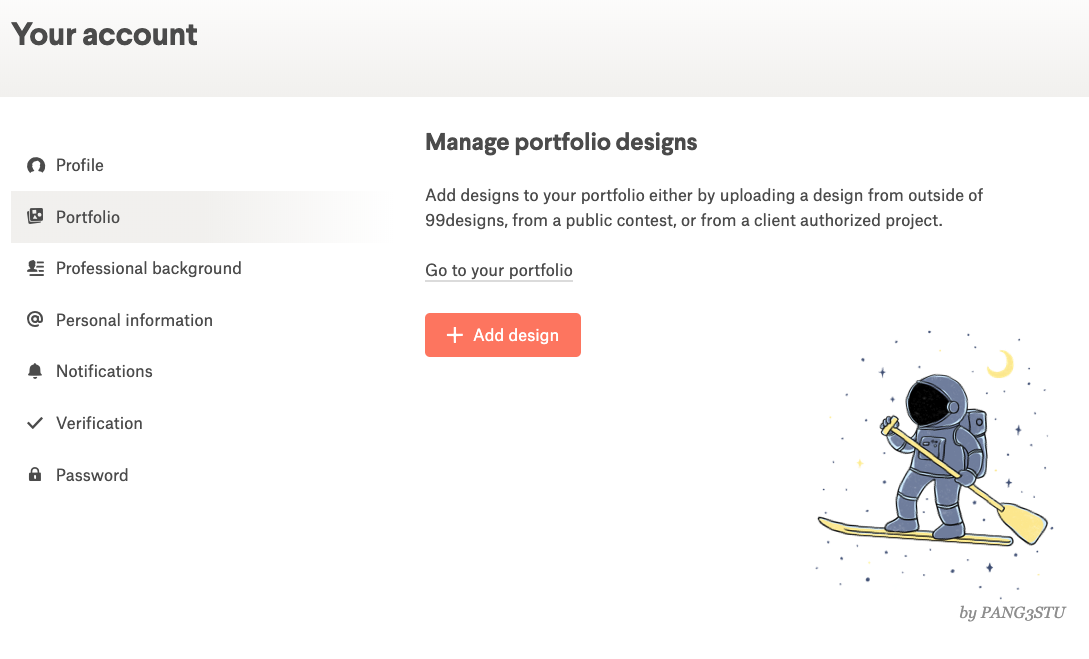Click the "Your account" page heading
Image resolution: width=1089 pixels, height=659 pixels.
coord(105,34)
